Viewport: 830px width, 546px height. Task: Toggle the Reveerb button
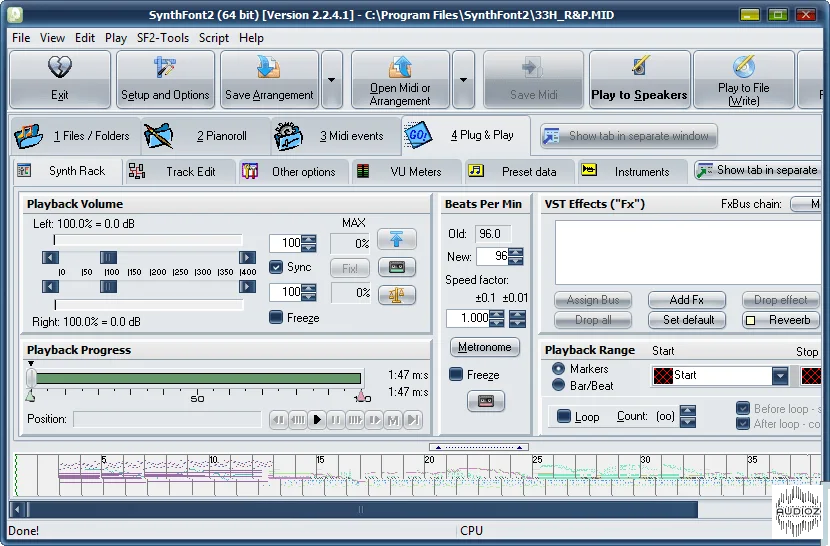[781, 320]
